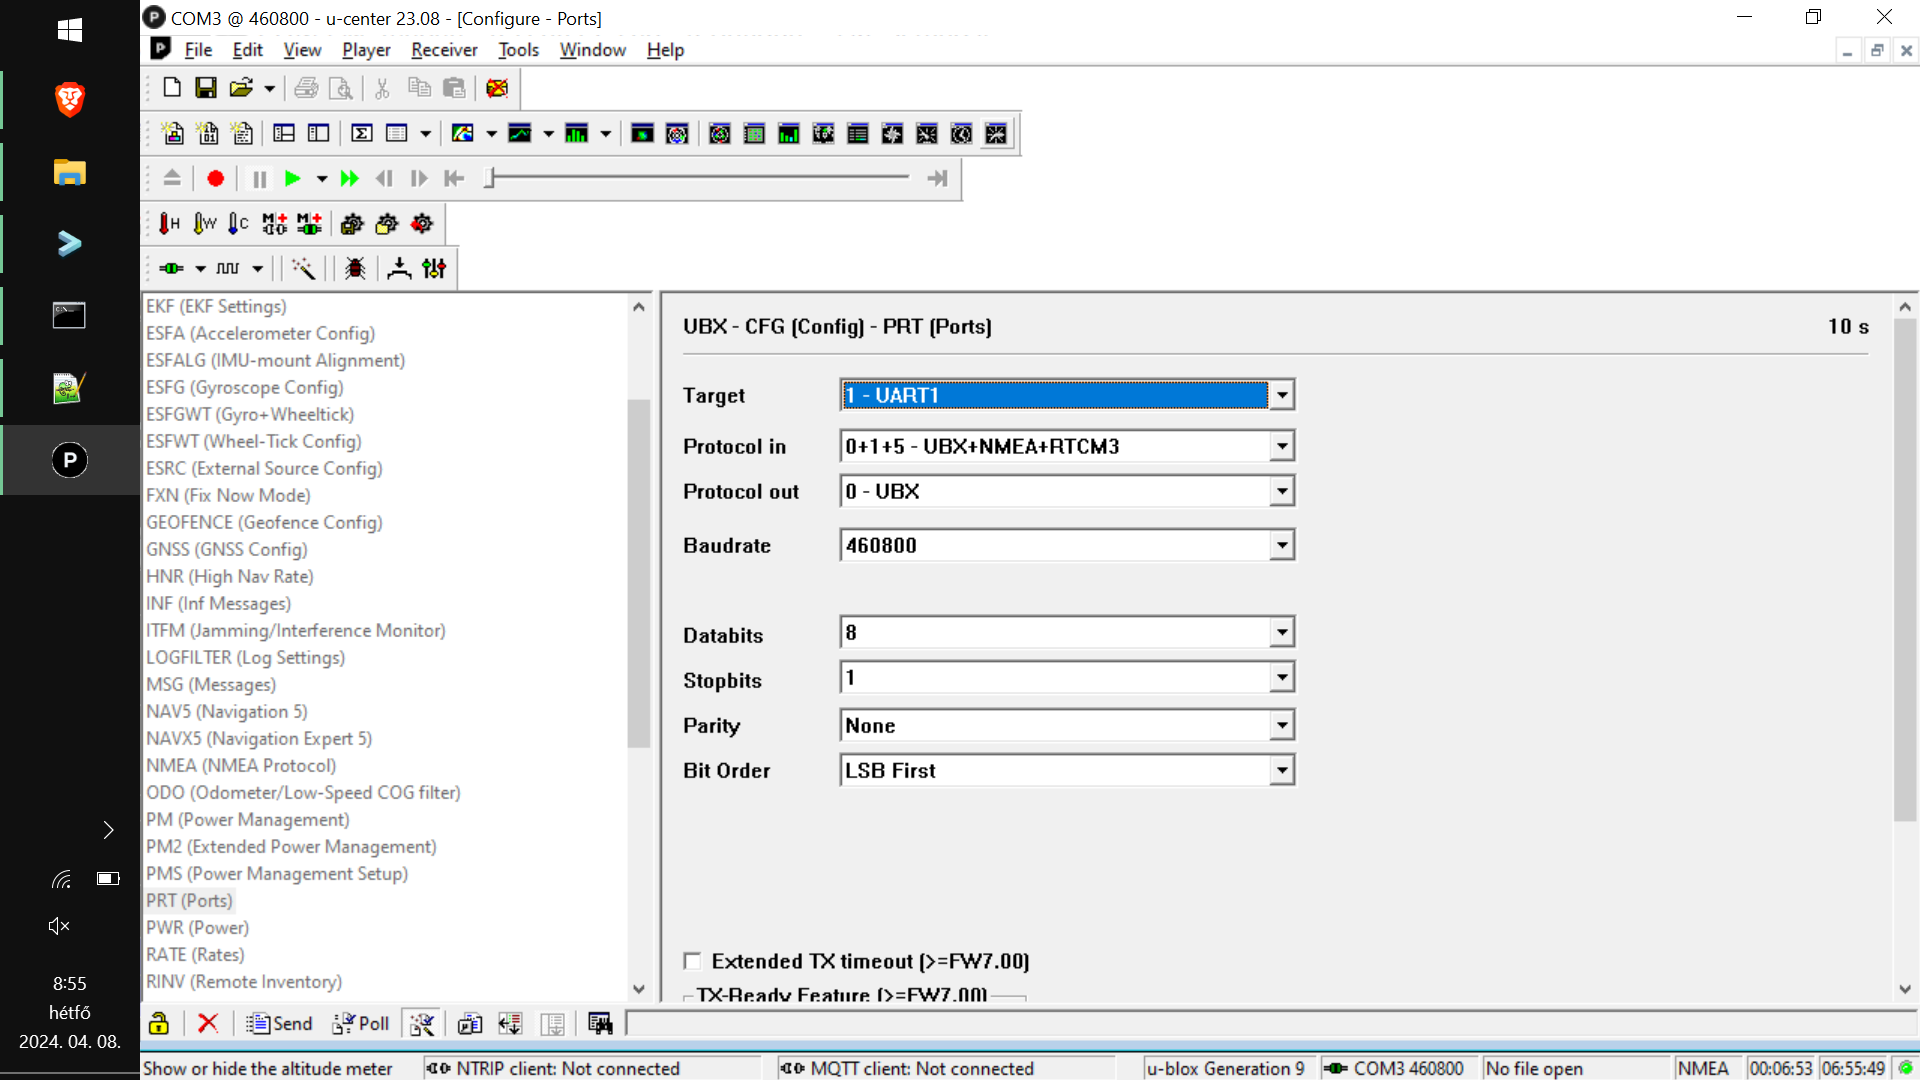Open the Target dropdown showing 1 - UART1
This screenshot has height=1080, width=1920.
click(1282, 395)
